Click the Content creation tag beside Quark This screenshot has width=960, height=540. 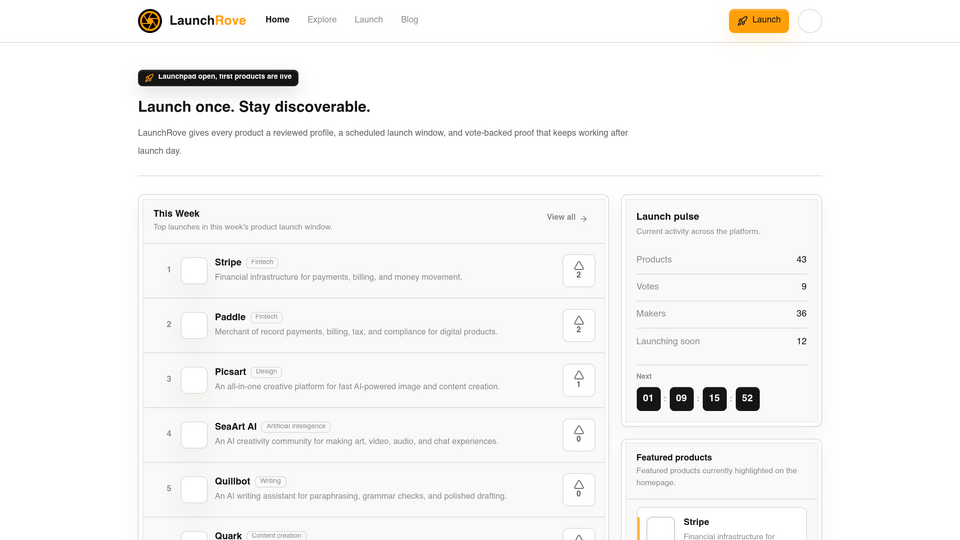276,535
